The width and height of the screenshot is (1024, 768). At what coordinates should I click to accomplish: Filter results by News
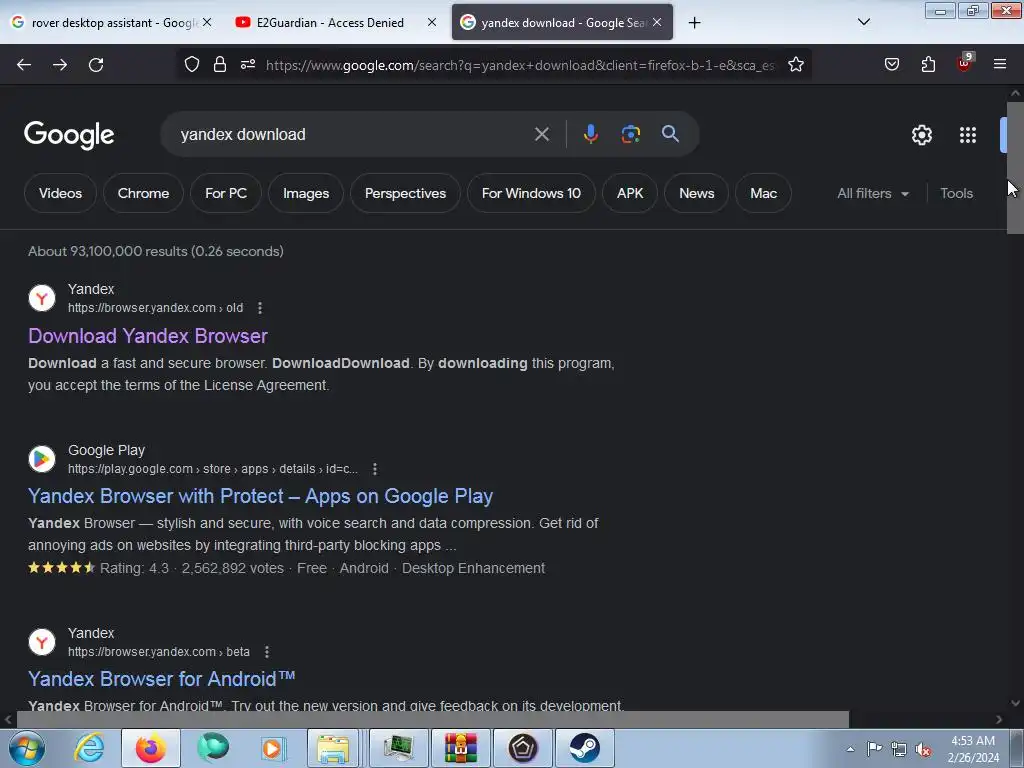click(x=696, y=193)
